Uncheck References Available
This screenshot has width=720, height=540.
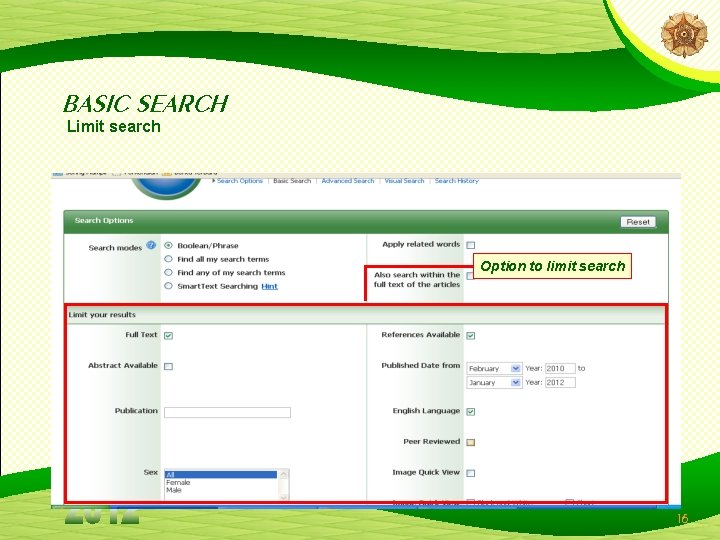tap(471, 336)
